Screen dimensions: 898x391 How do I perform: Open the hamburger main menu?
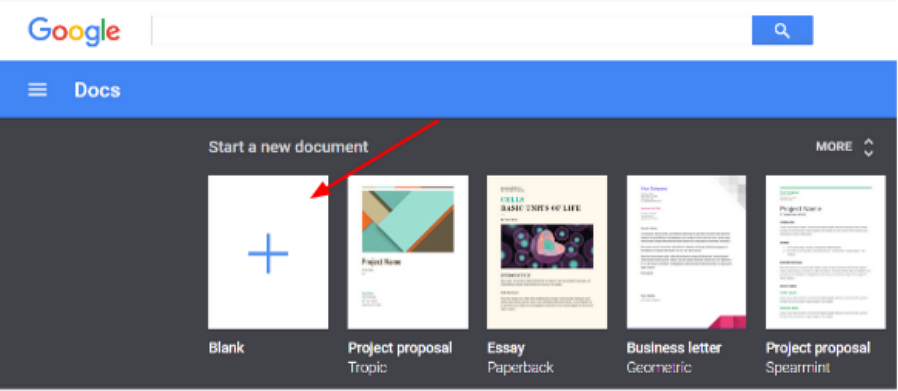coord(38,90)
